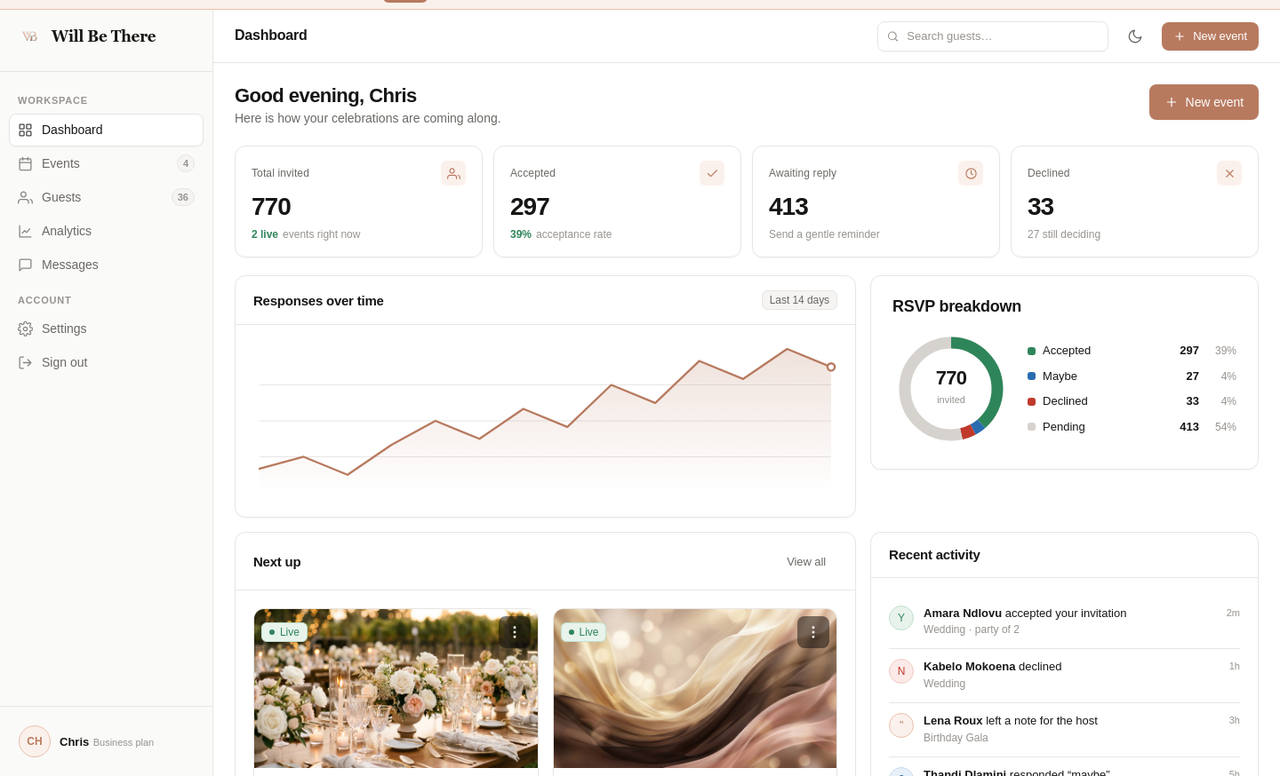Click the gray Pending legend swatch
The width and height of the screenshot is (1280, 776).
[x=1031, y=427]
